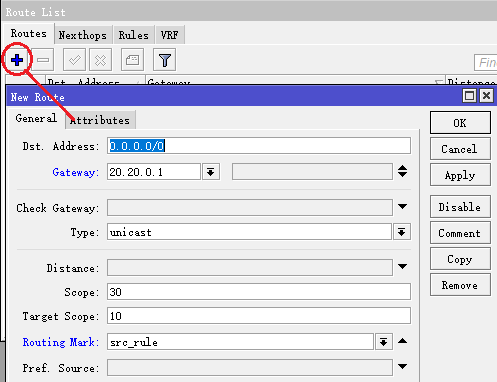Close the New Route dialog
Image resolution: width=497 pixels, height=382 pixels.
[x=487, y=96]
